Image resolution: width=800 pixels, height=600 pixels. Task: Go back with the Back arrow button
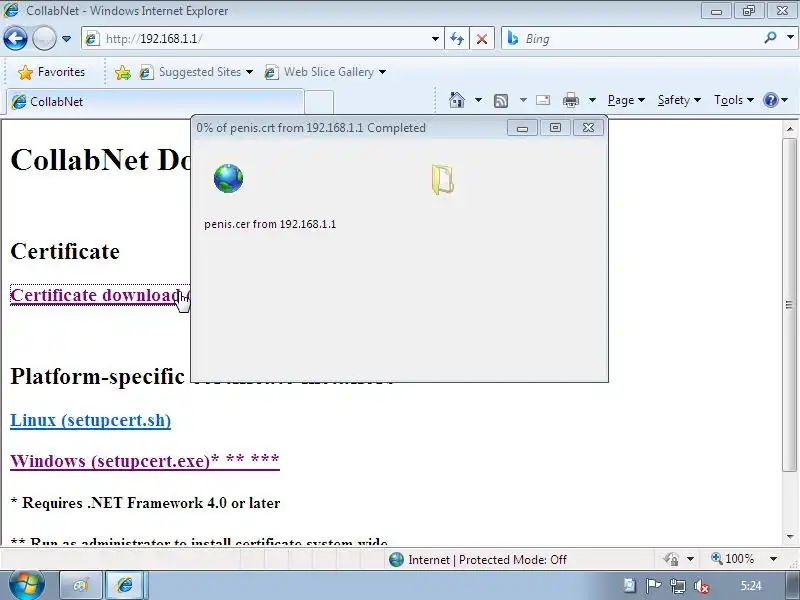click(15, 39)
